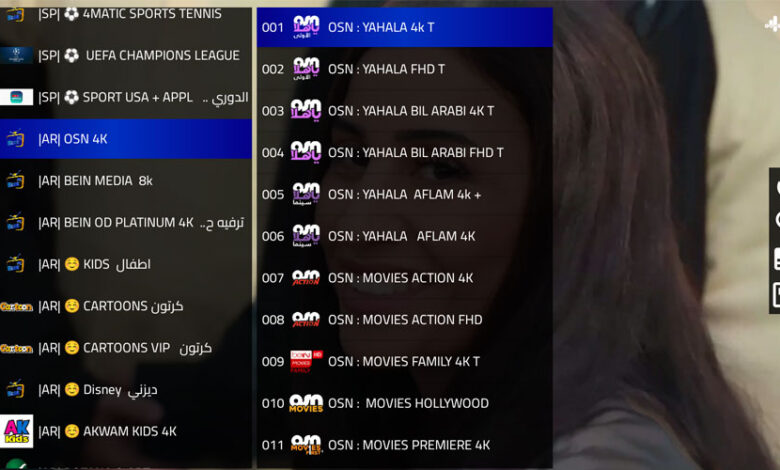Viewport: 780px width, 470px height.
Task: Click the AK Kids channel logo
Action: (x=16, y=431)
